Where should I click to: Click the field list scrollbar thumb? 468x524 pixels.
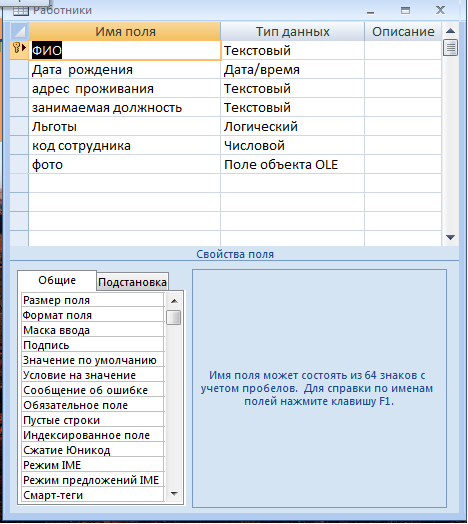click(x=450, y=47)
